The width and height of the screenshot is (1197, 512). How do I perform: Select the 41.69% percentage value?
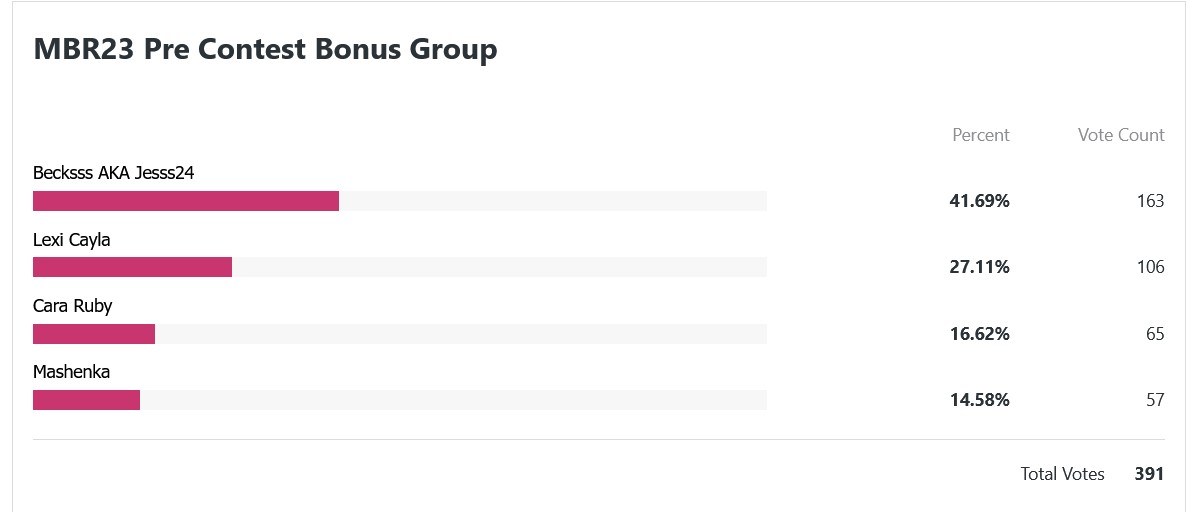click(x=979, y=201)
